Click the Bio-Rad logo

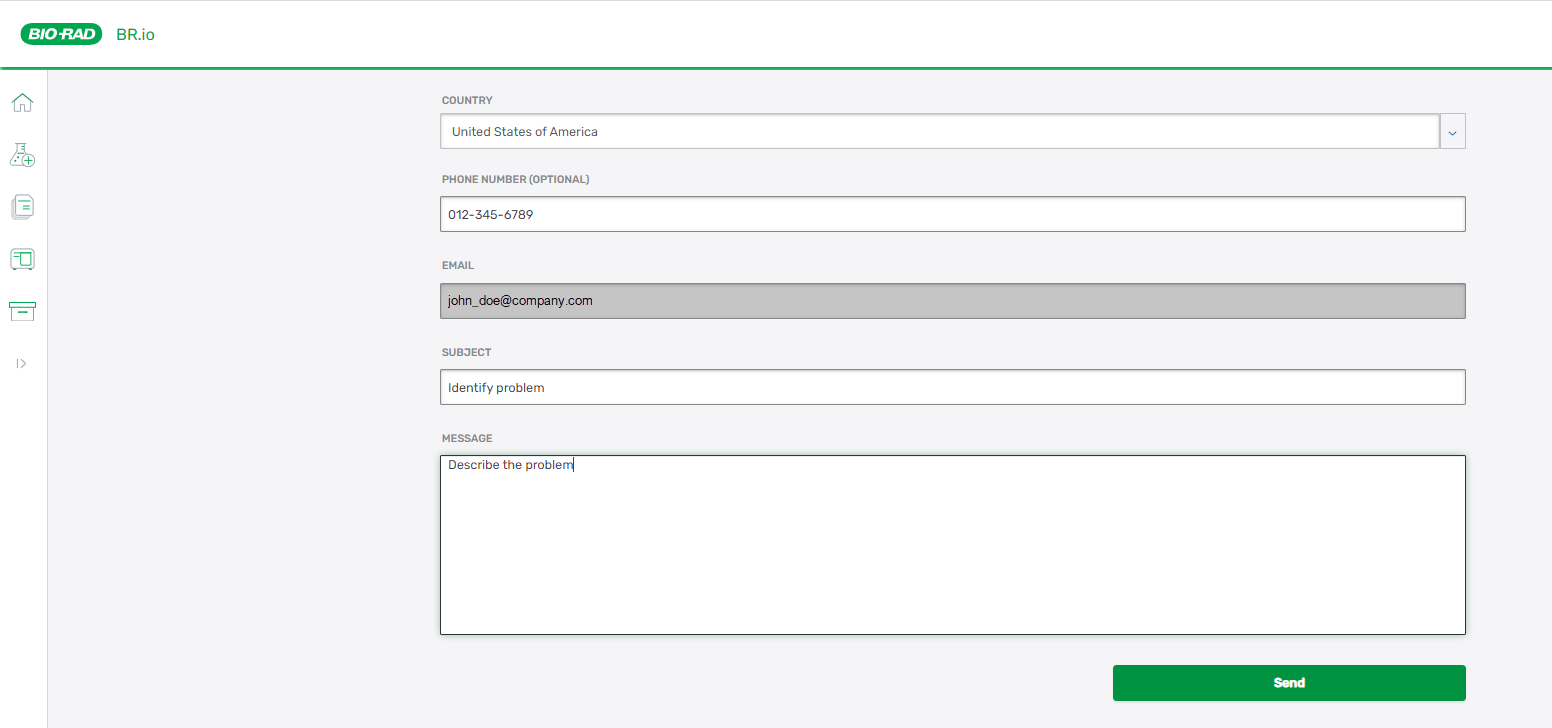[61, 35]
